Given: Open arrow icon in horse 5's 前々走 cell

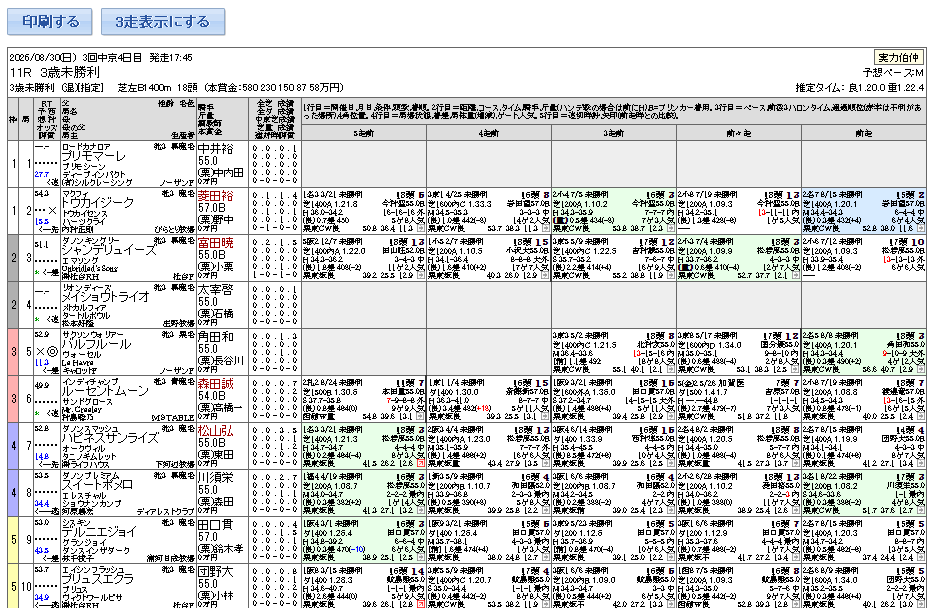Looking at the screenshot, I should pos(796,369).
